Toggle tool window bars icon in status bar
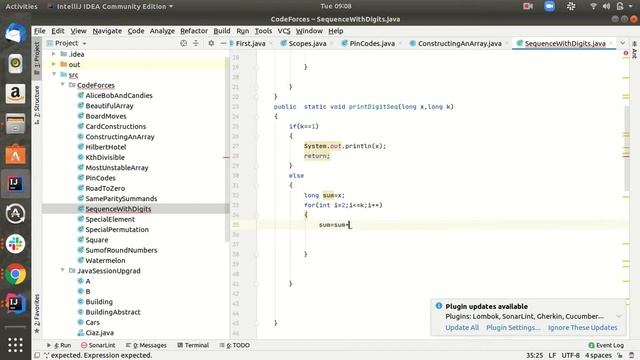The height and width of the screenshot is (360, 640). pyautogui.click(x=37, y=356)
